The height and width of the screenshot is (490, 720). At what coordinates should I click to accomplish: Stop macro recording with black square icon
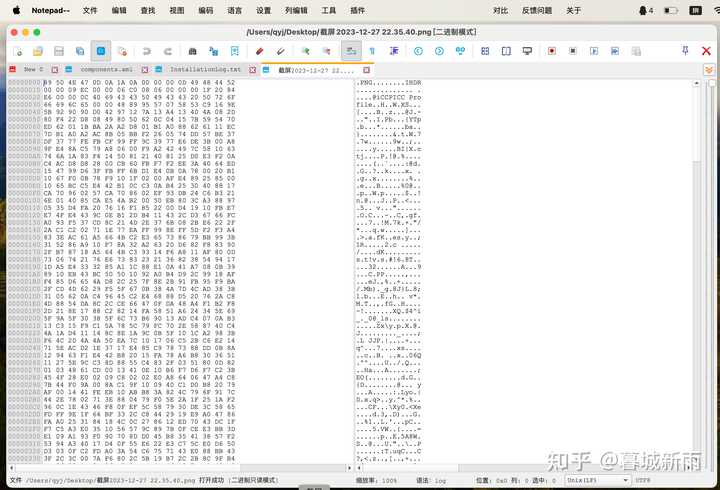(573, 51)
